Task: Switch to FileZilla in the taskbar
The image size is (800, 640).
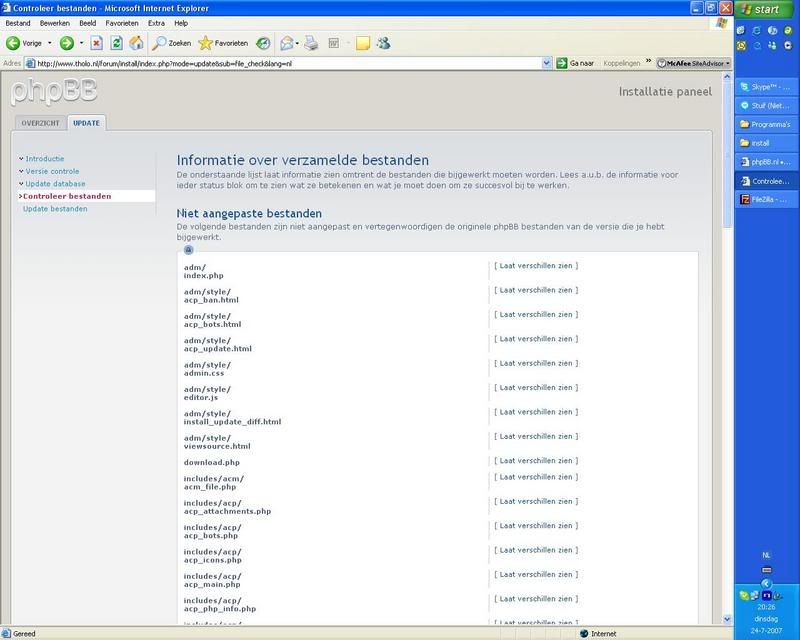Action: (x=765, y=199)
